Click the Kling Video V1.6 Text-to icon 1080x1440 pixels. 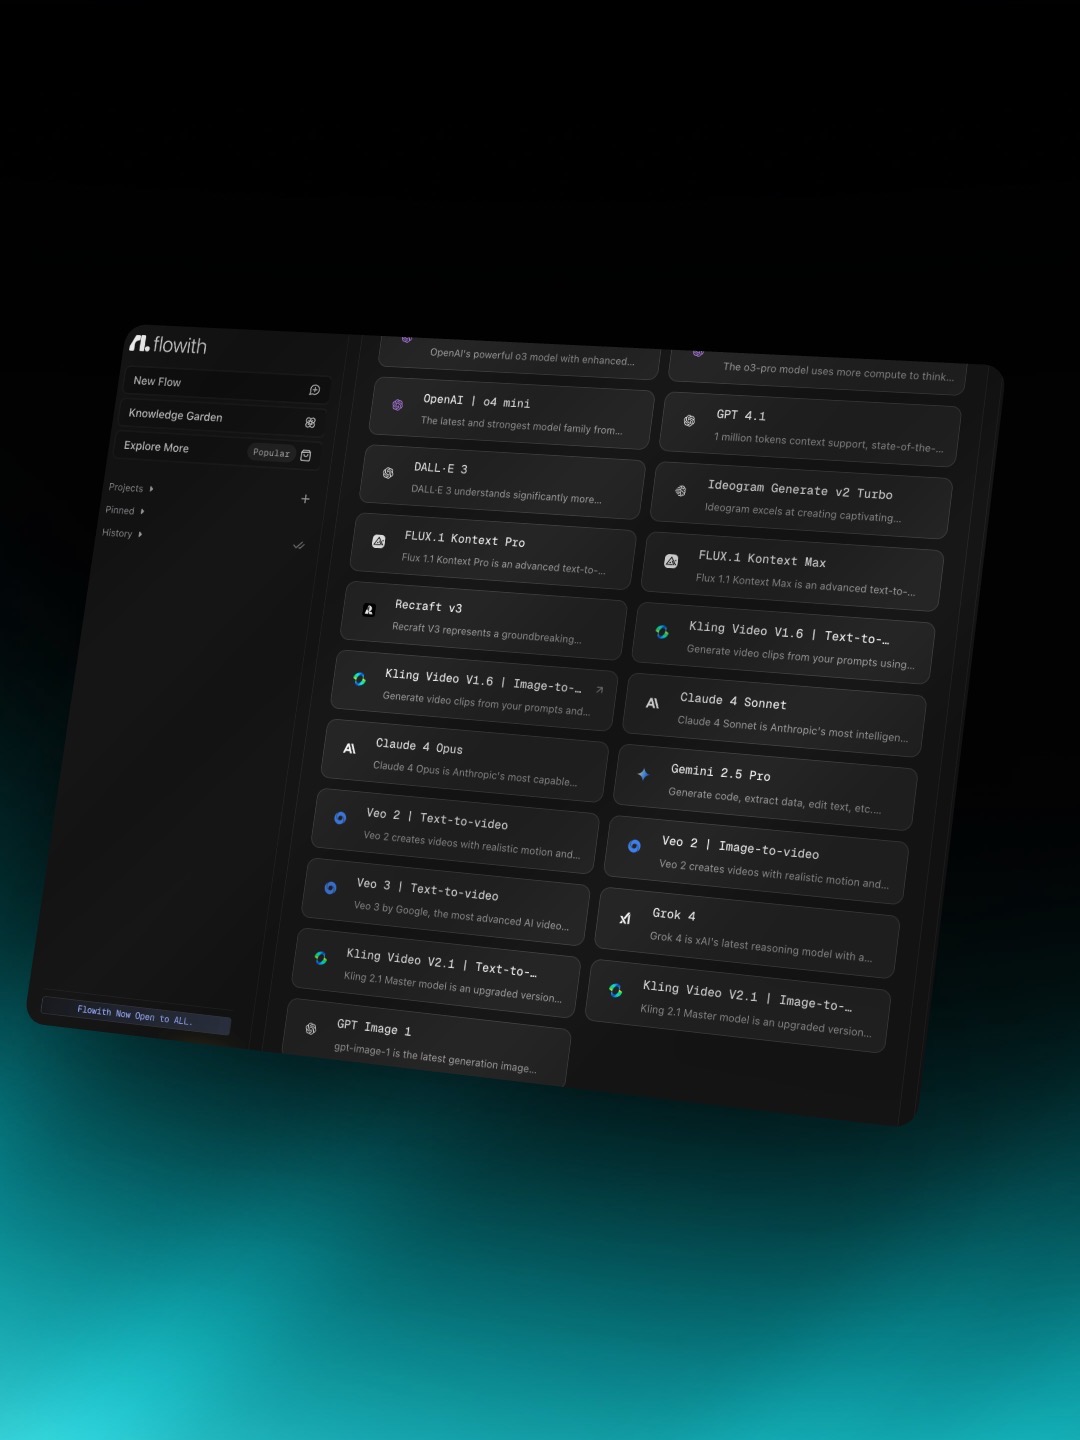661,632
